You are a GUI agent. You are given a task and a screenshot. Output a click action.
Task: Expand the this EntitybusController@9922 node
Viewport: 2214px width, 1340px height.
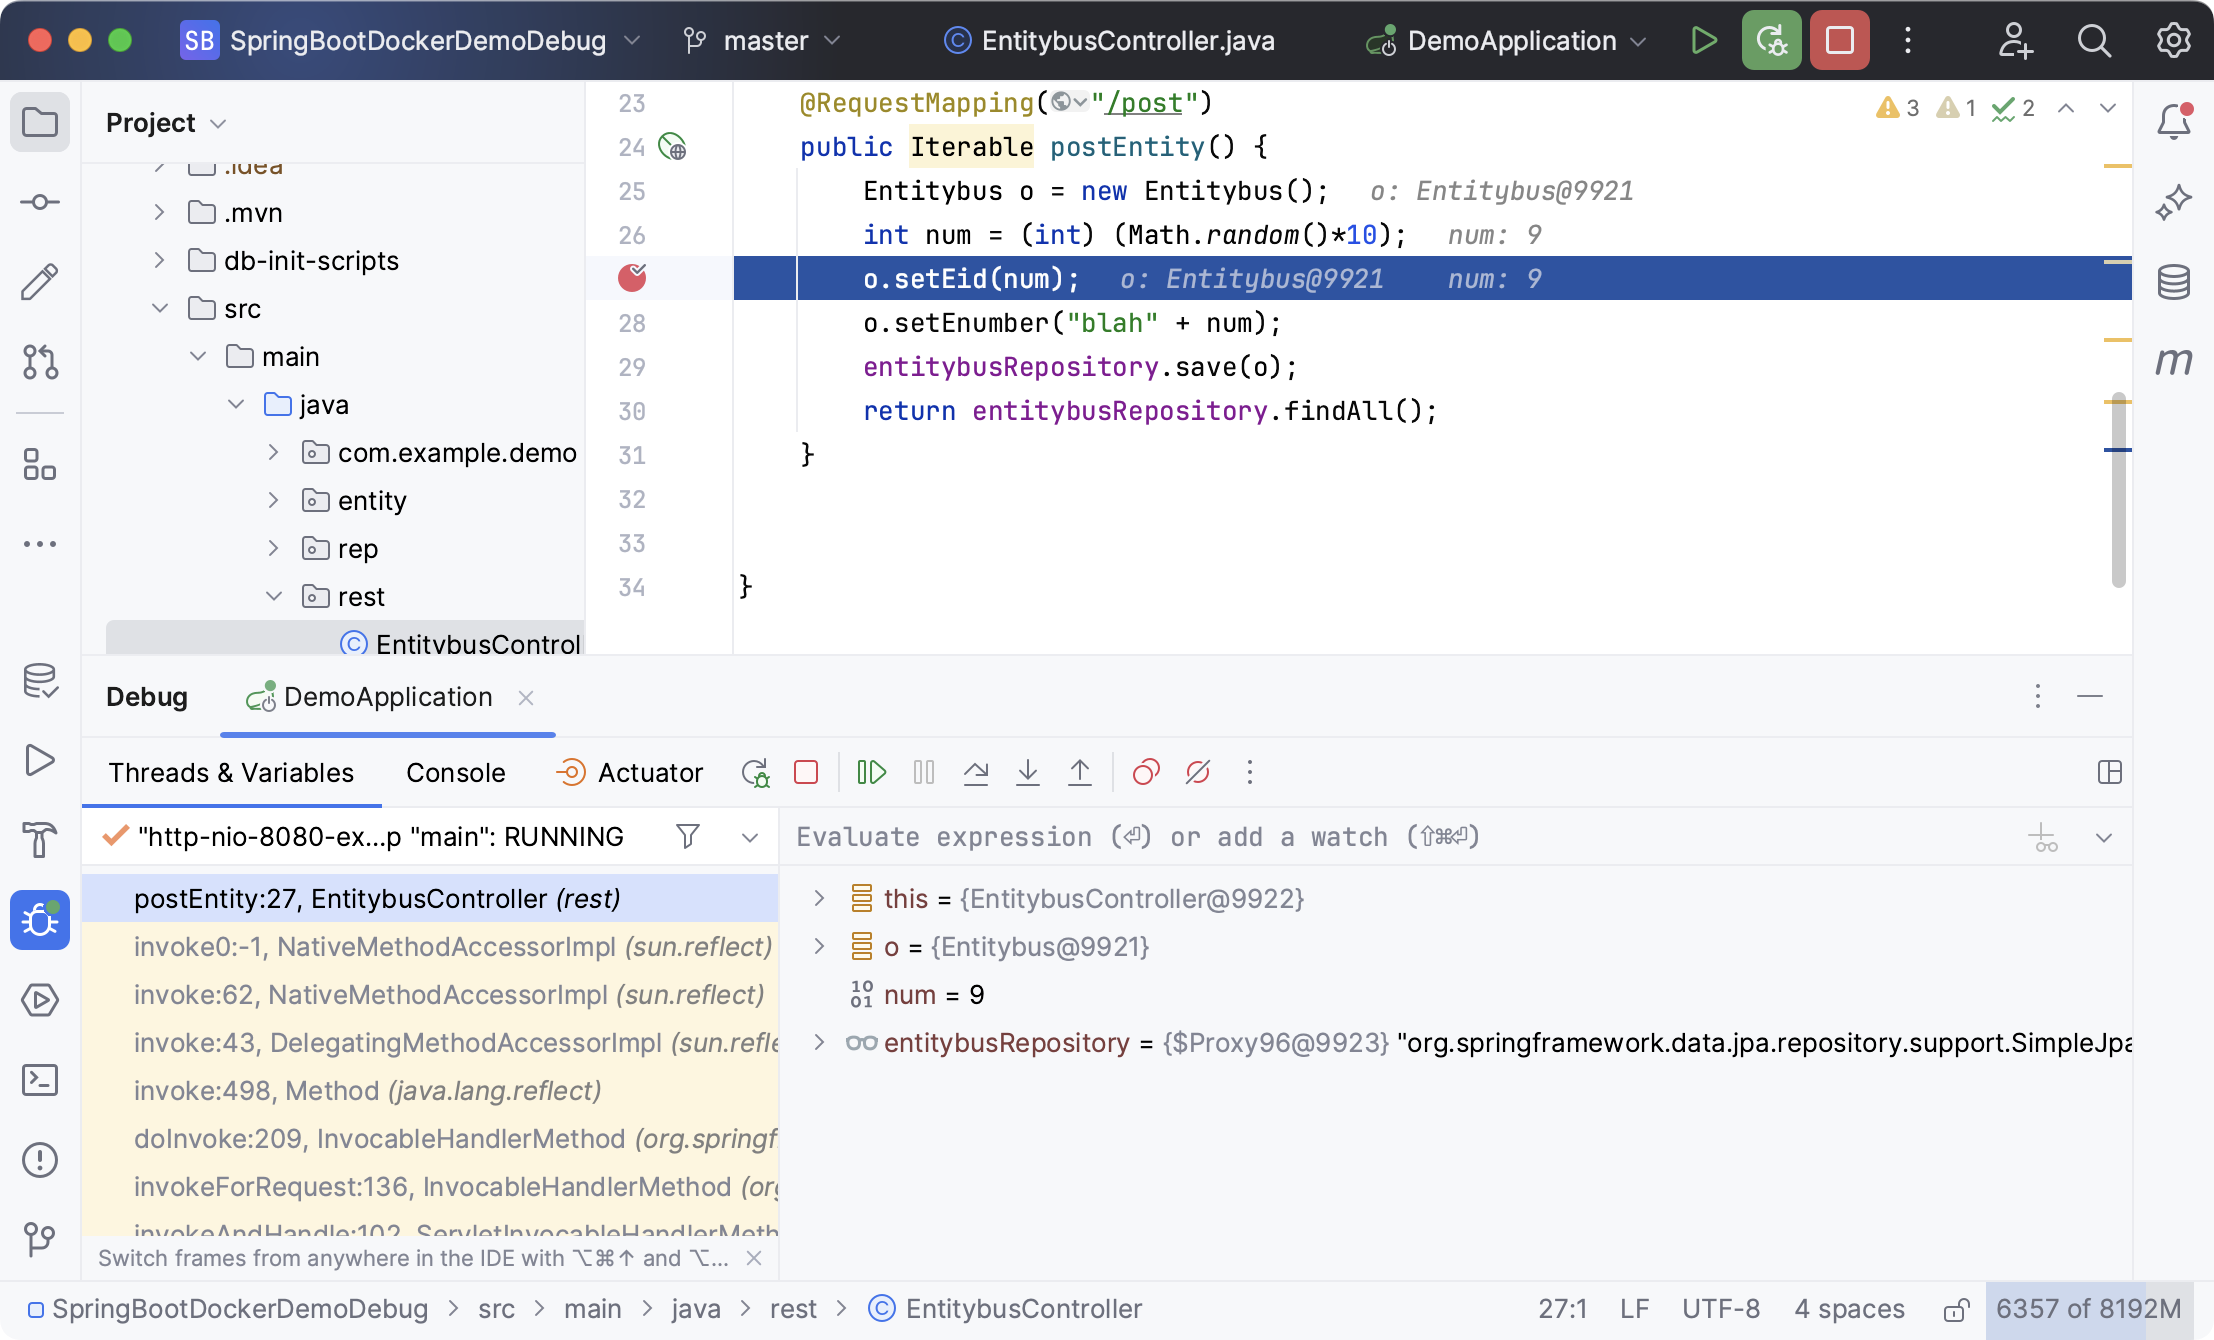click(x=821, y=899)
